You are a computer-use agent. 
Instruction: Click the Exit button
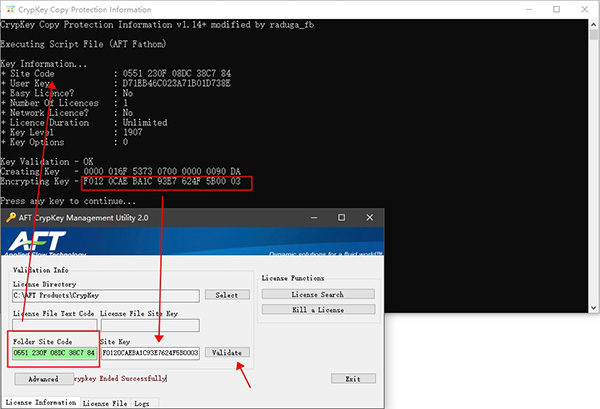pos(353,379)
